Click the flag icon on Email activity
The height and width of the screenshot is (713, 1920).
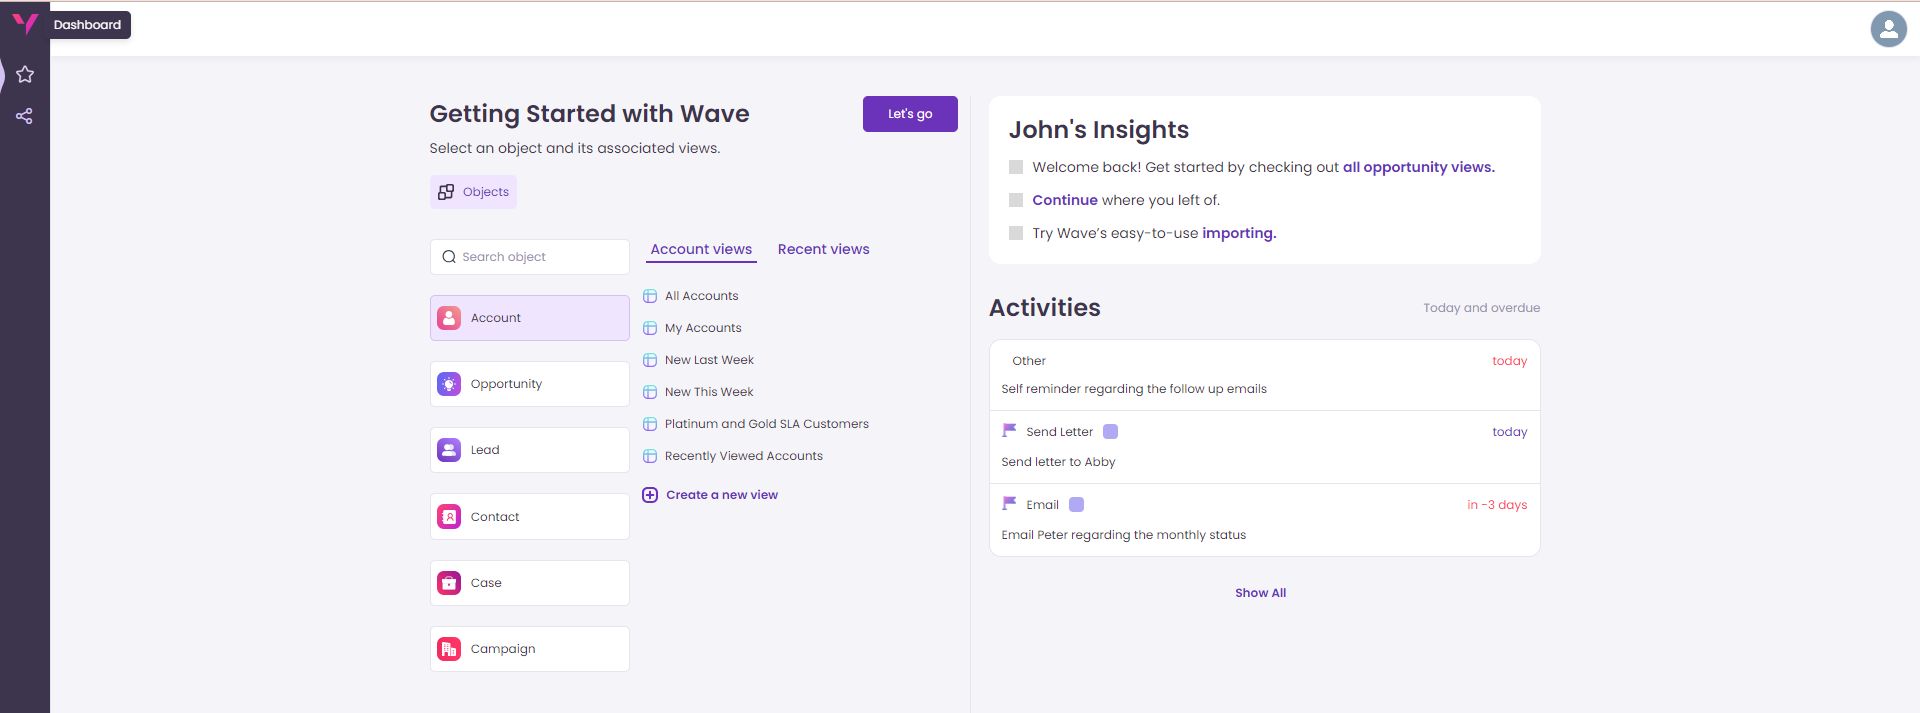(x=1009, y=504)
